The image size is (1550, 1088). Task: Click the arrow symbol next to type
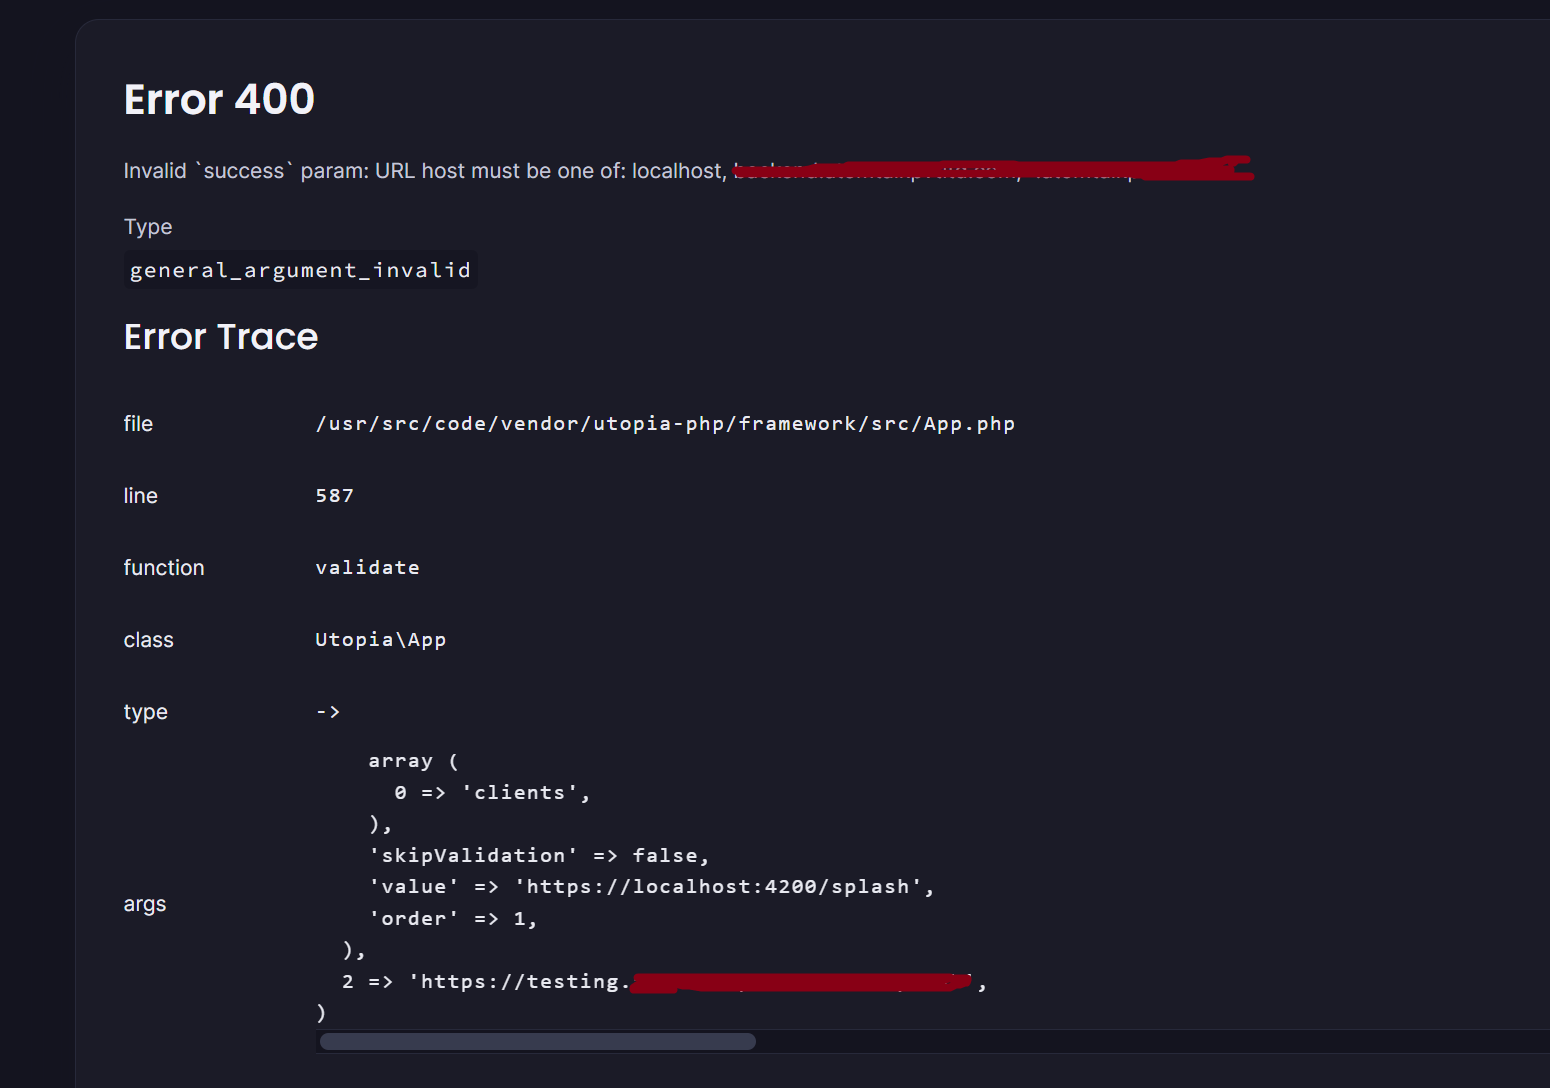[327, 711]
